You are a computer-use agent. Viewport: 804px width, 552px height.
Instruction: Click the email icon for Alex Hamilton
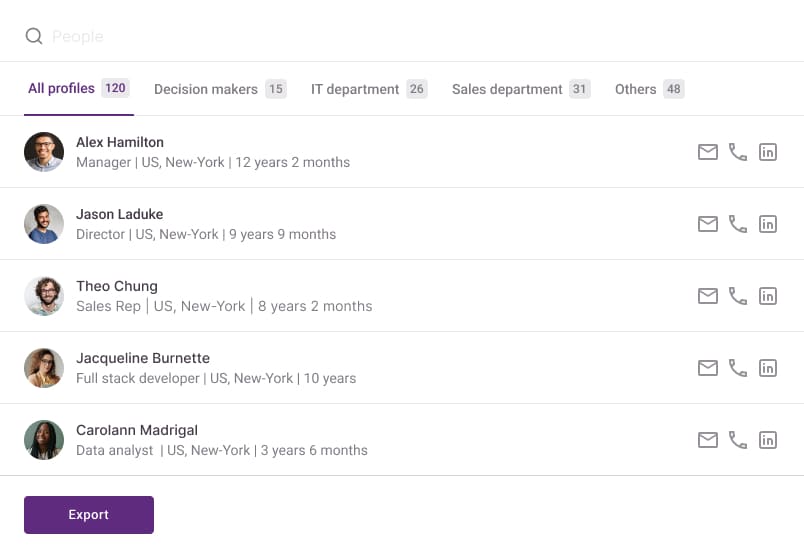pyautogui.click(x=708, y=152)
